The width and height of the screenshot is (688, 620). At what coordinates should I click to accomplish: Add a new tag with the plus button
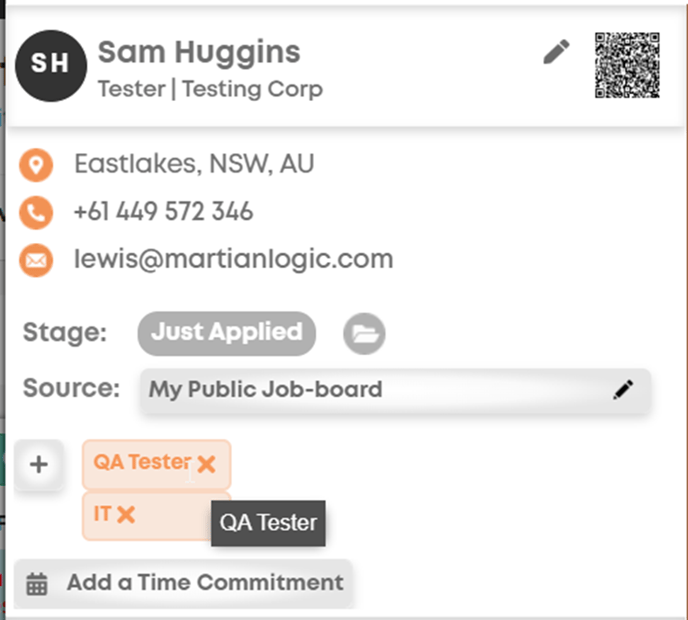coord(39,464)
